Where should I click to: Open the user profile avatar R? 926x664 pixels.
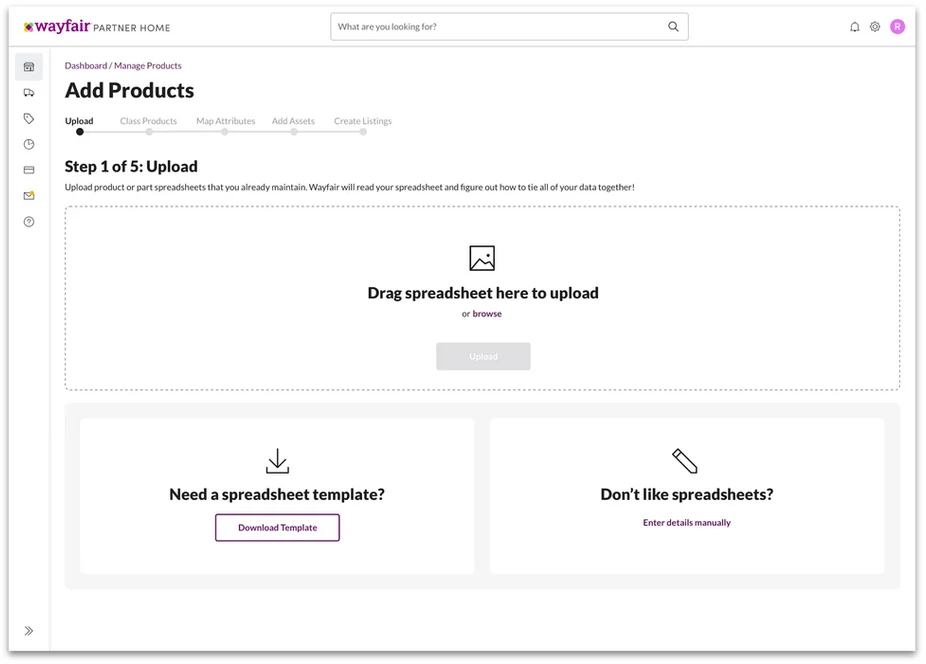click(x=898, y=27)
